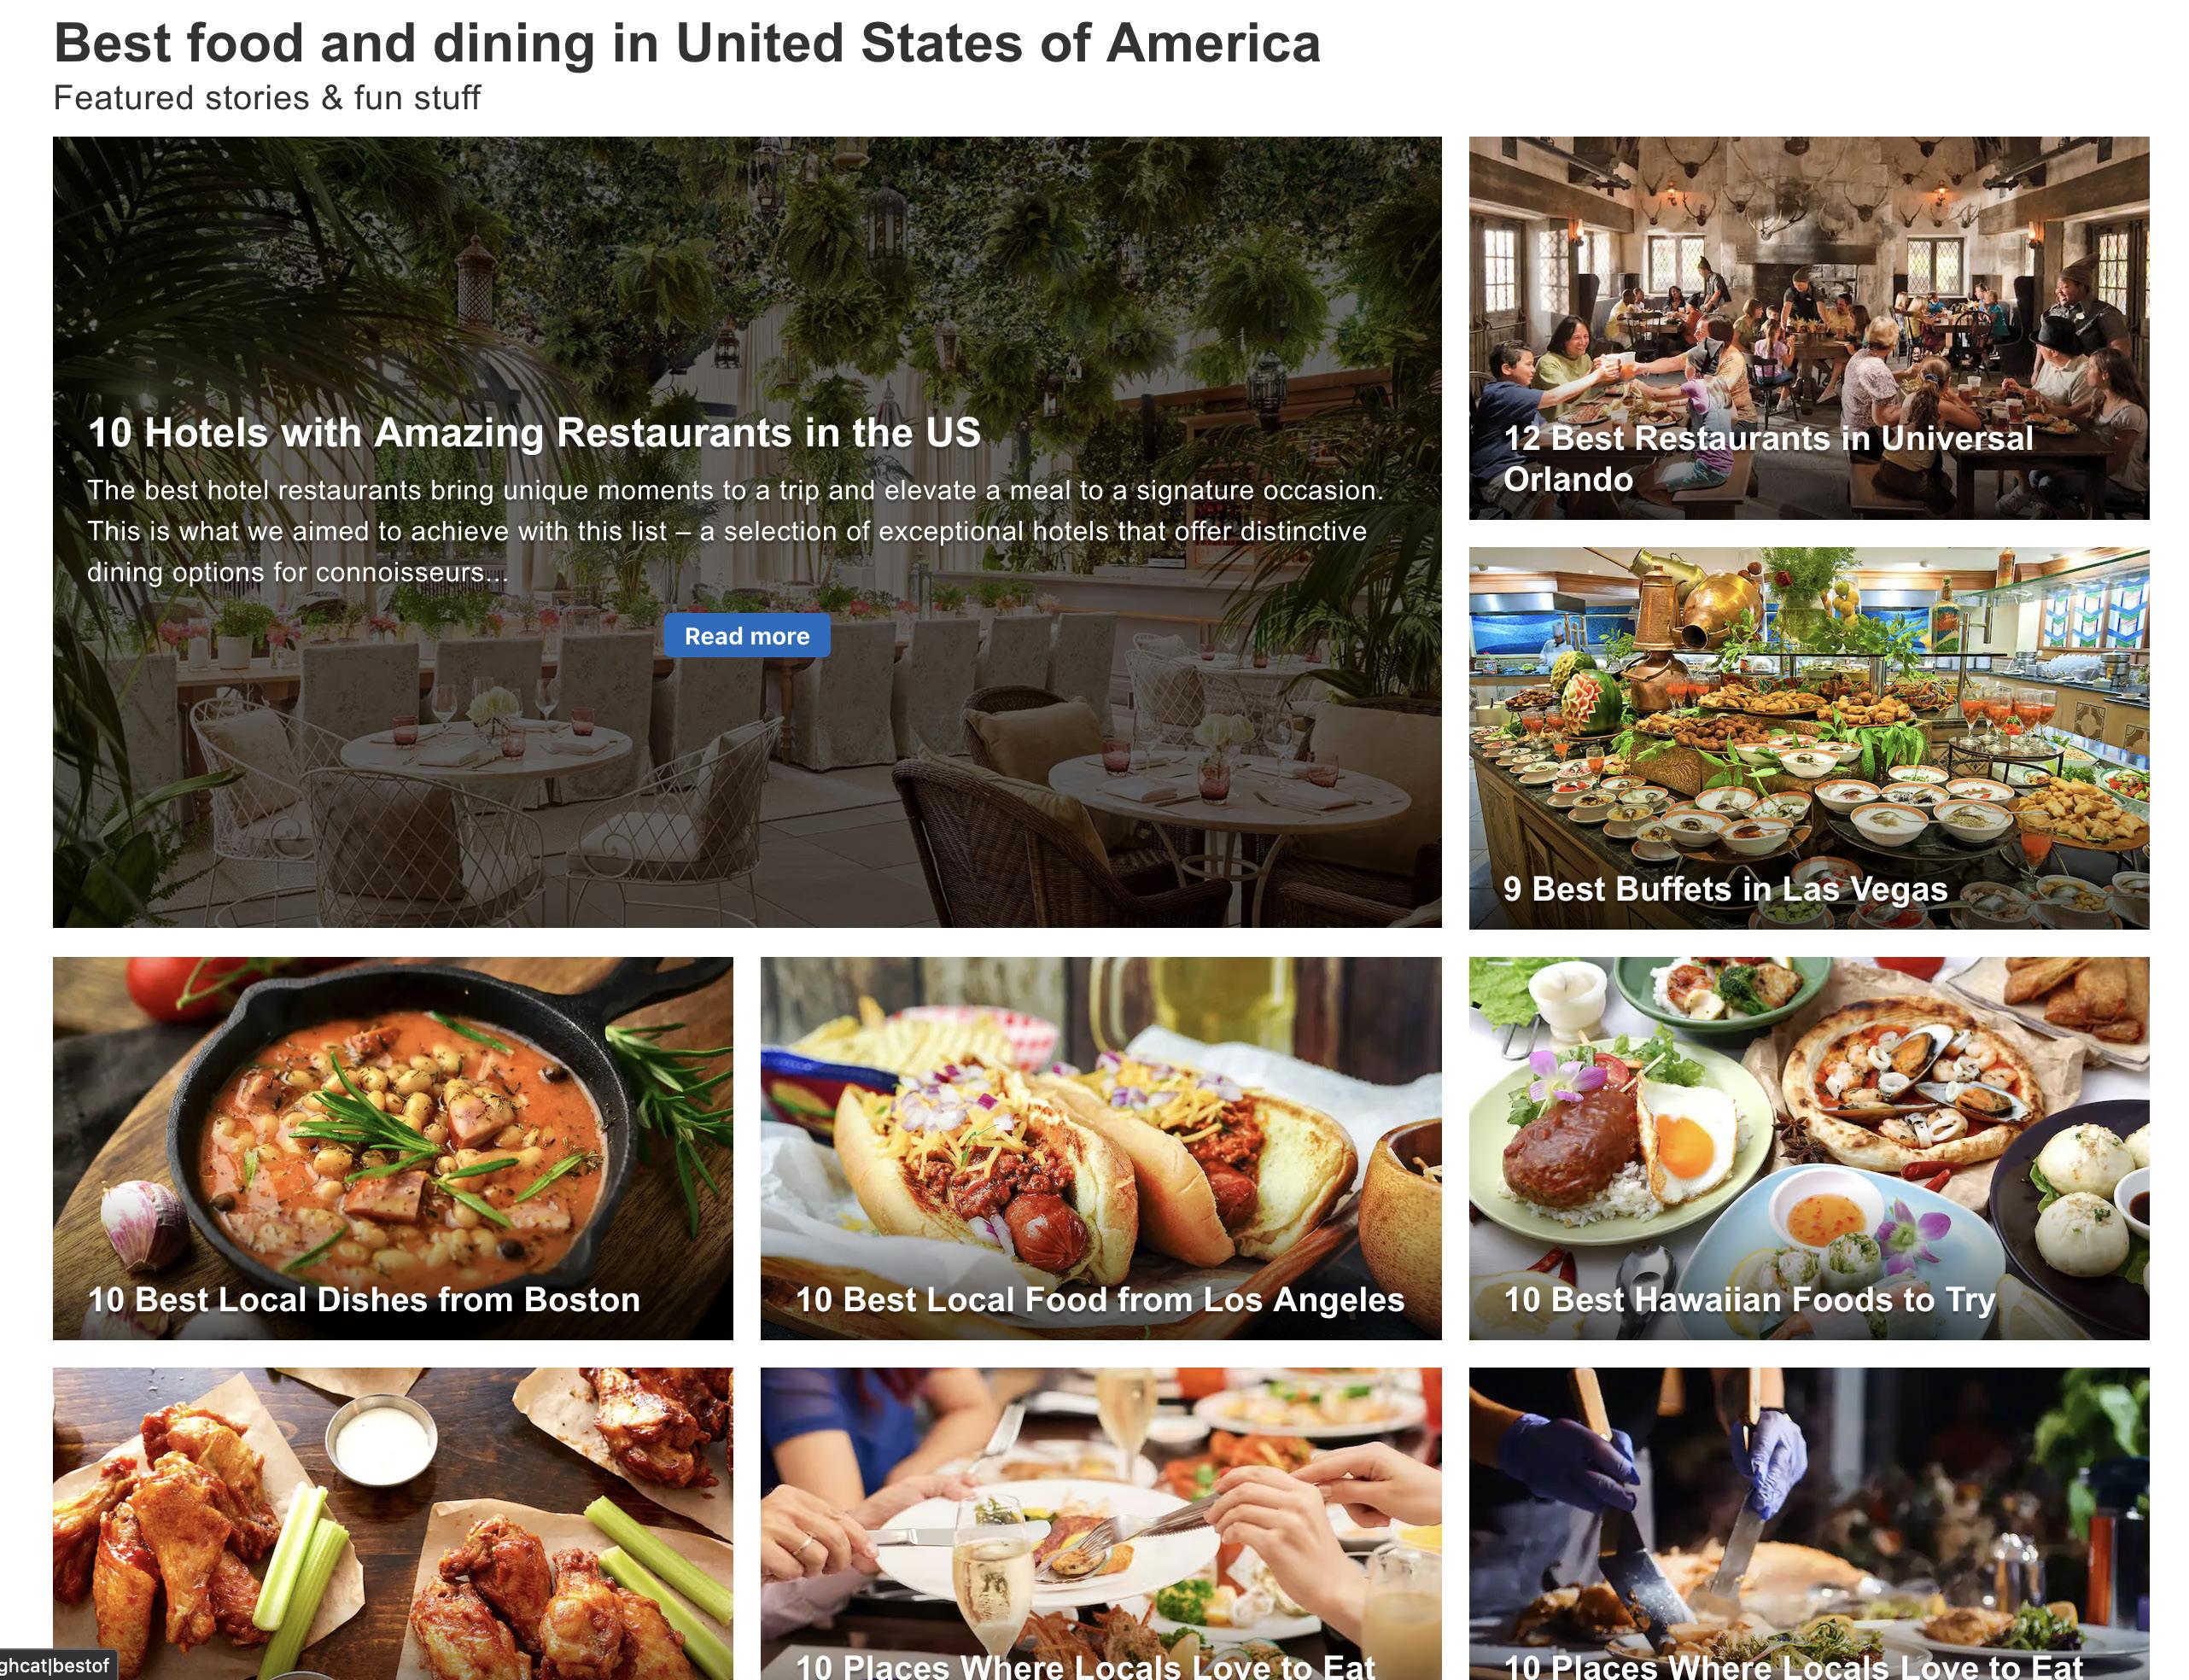Image resolution: width=2189 pixels, height=1680 pixels.
Task: Click the Read more button
Action: point(746,636)
